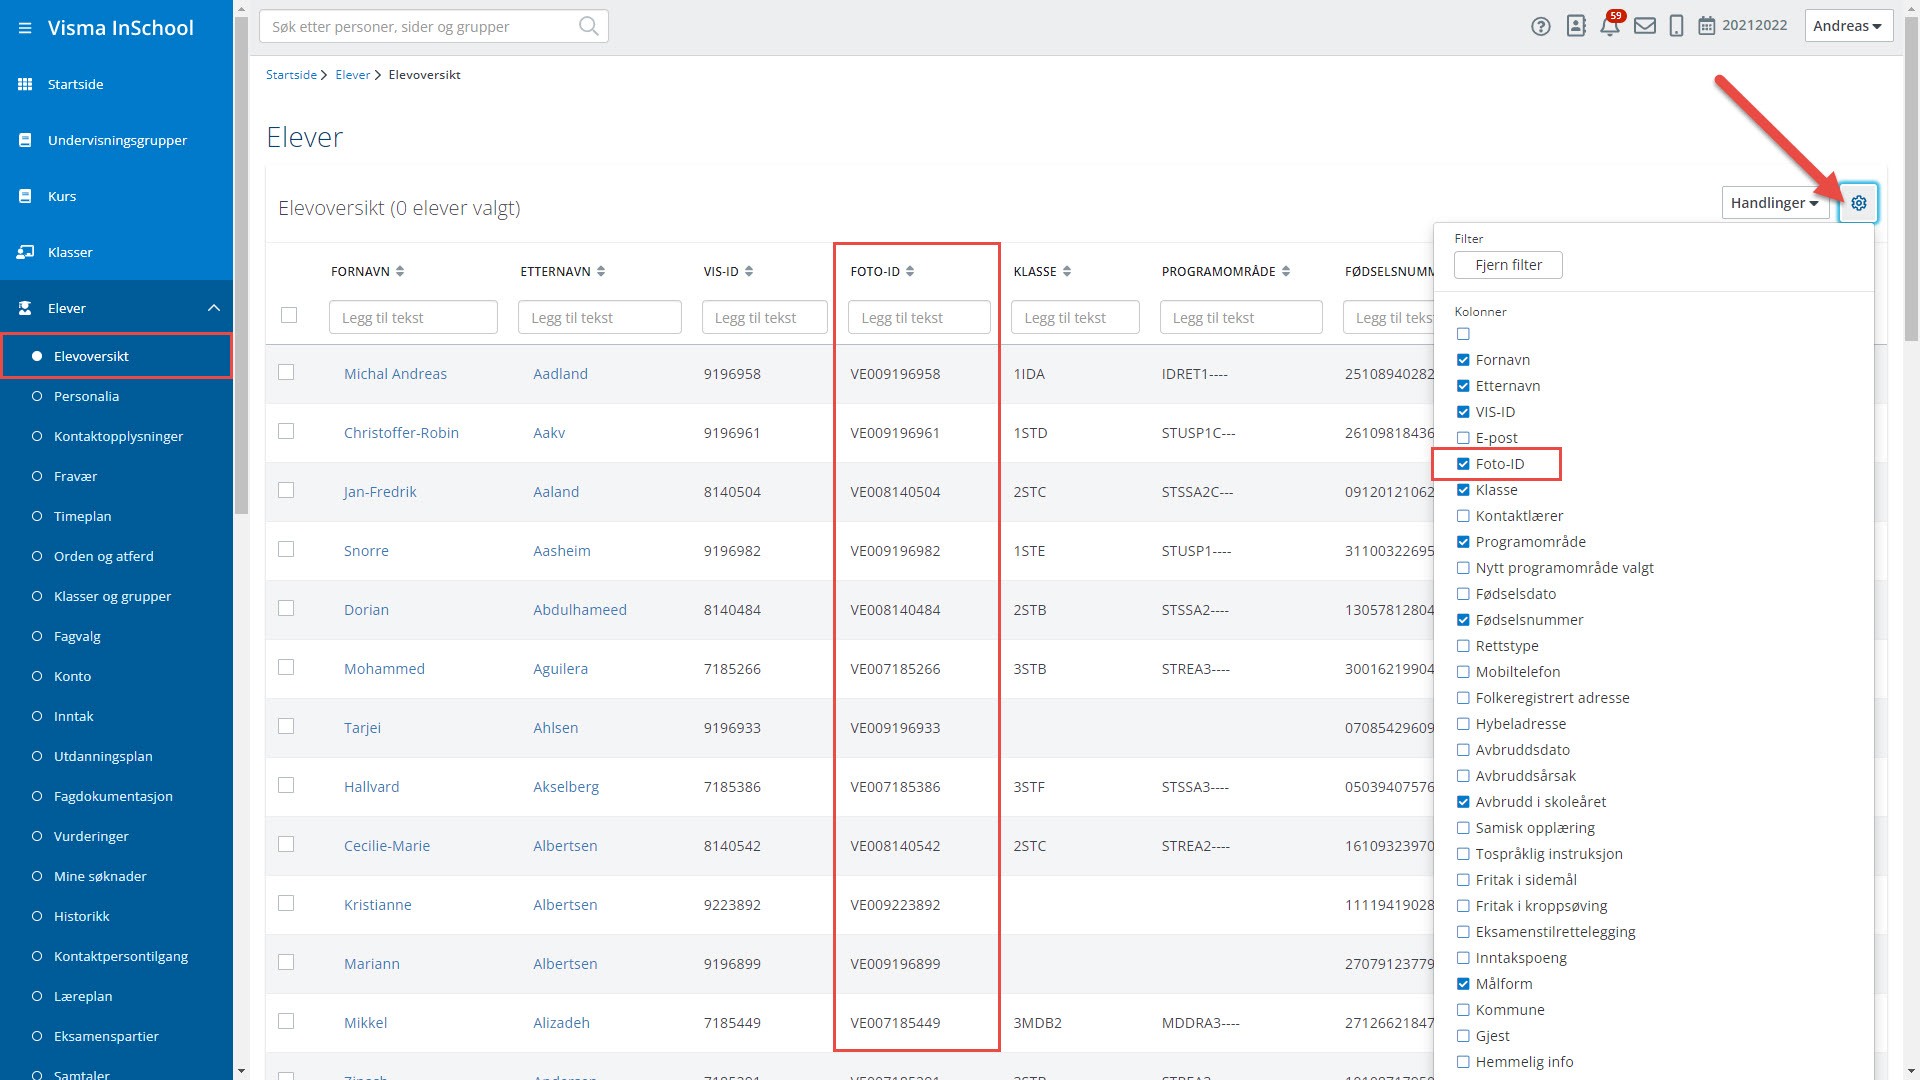Viewport: 1920px width, 1080px height.
Task: Sort by VIS-ID column arrows
Action: (749, 271)
